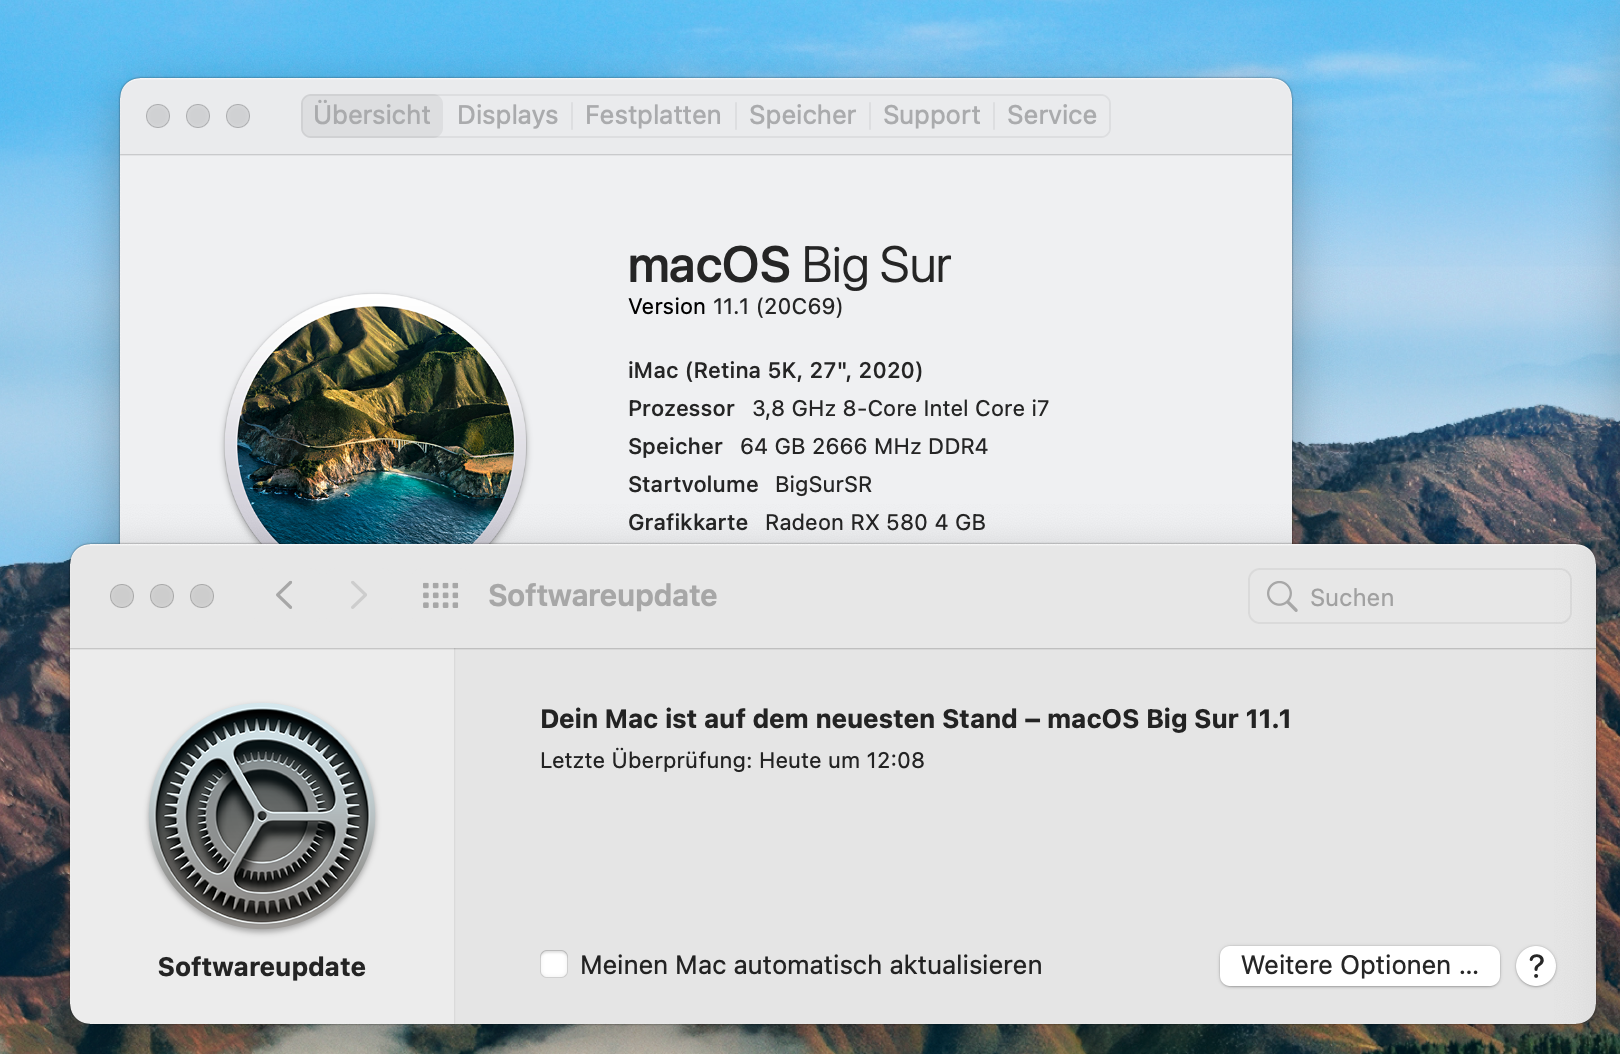Image resolution: width=1620 pixels, height=1054 pixels.
Task: Close the Übersicht system info window
Action: tap(158, 116)
